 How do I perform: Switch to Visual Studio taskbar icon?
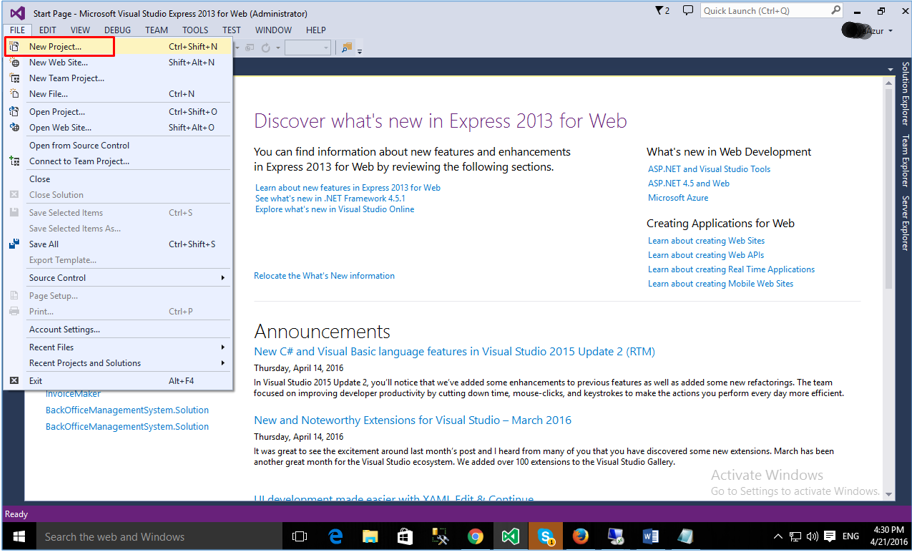(x=510, y=536)
